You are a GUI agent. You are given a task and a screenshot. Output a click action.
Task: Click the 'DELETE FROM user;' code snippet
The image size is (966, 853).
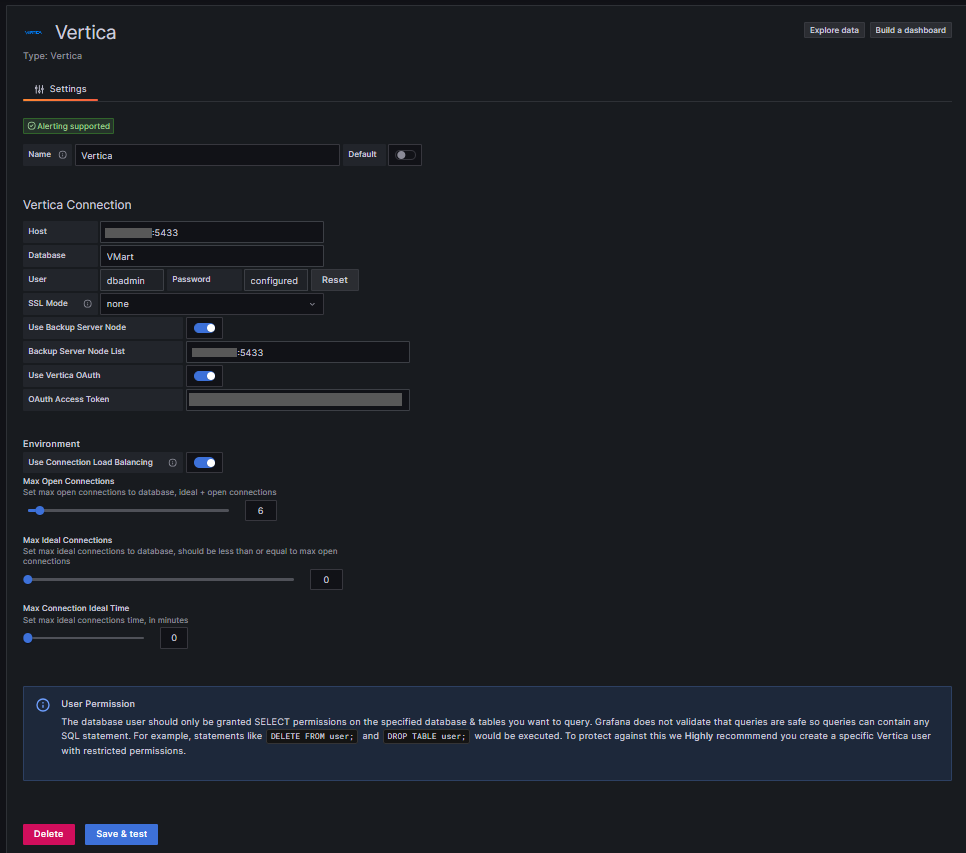coord(312,737)
